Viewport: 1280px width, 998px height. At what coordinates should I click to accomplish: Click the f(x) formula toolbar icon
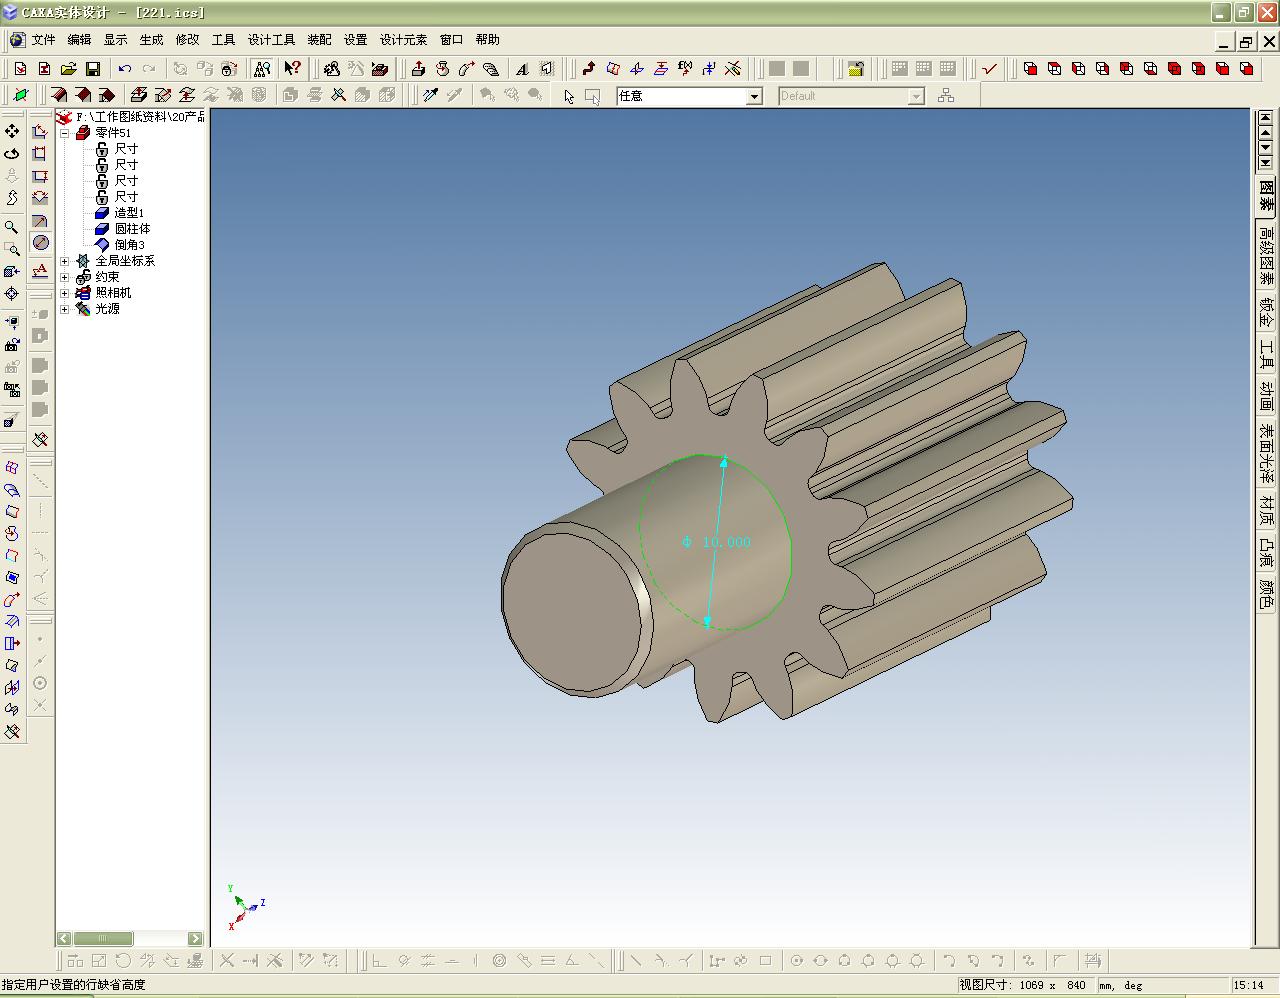pos(685,69)
